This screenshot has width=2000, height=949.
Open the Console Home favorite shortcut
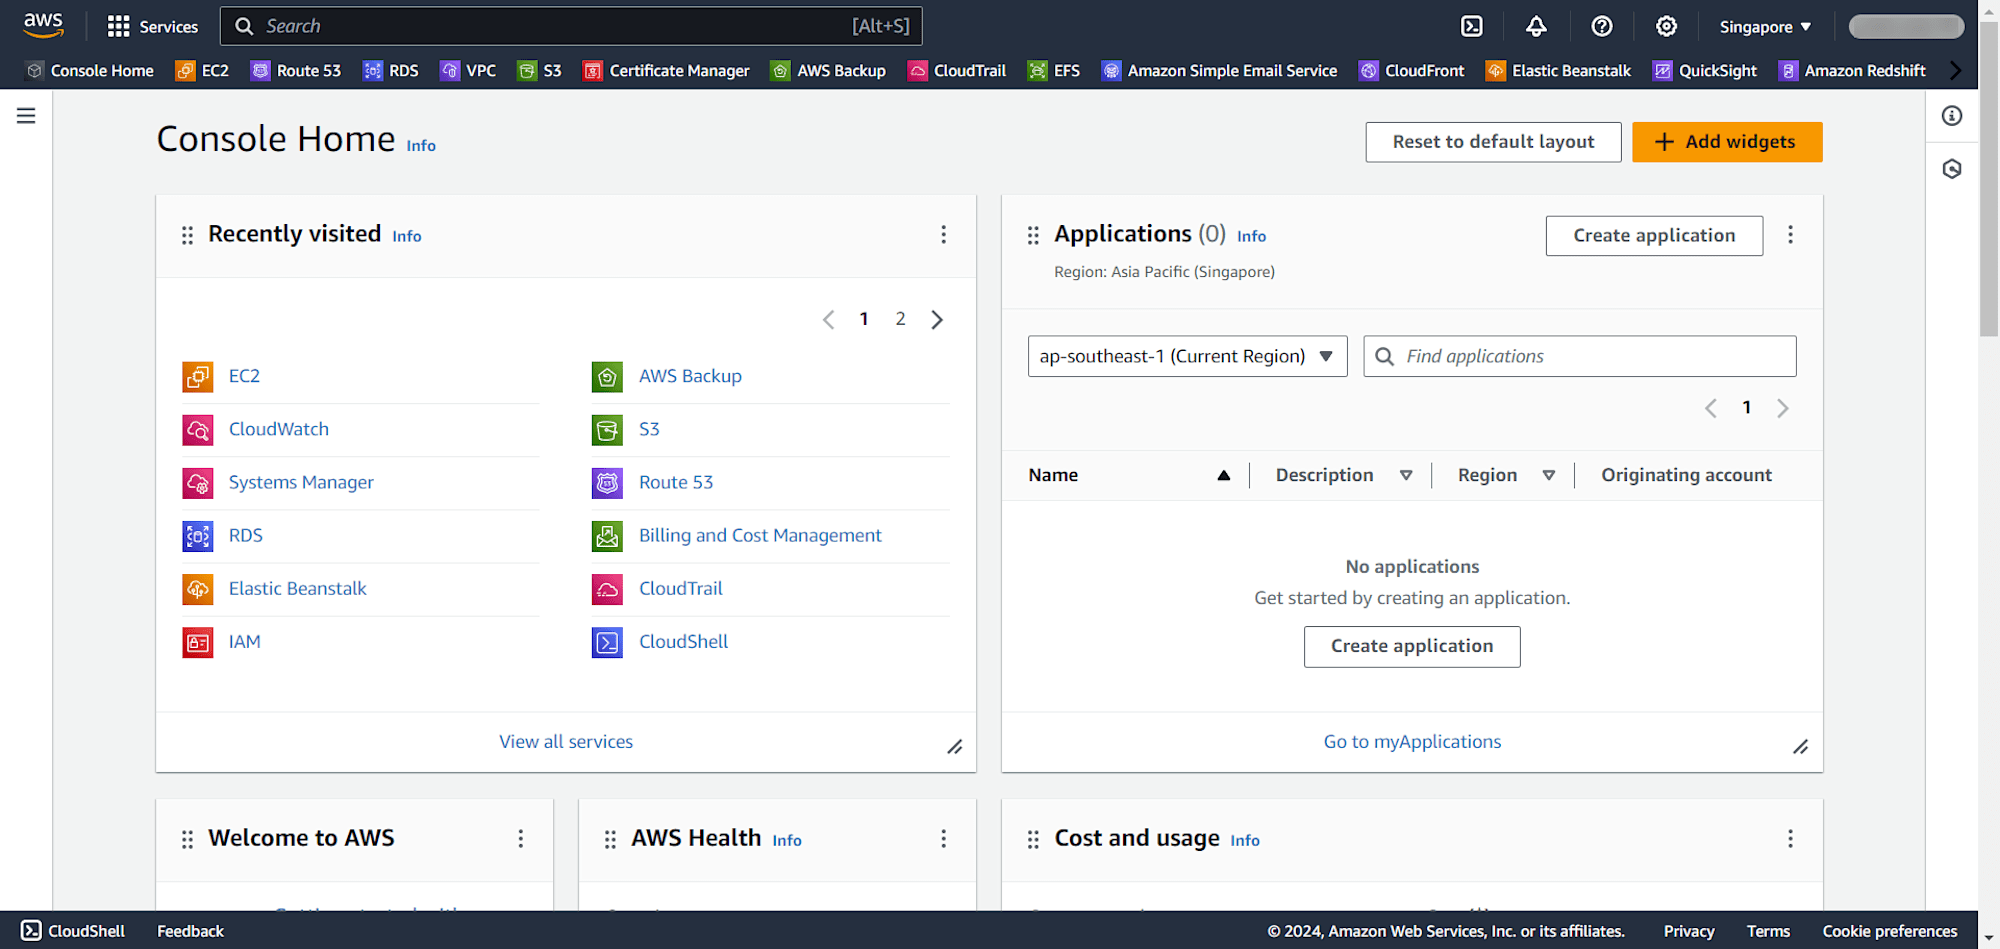(x=90, y=71)
